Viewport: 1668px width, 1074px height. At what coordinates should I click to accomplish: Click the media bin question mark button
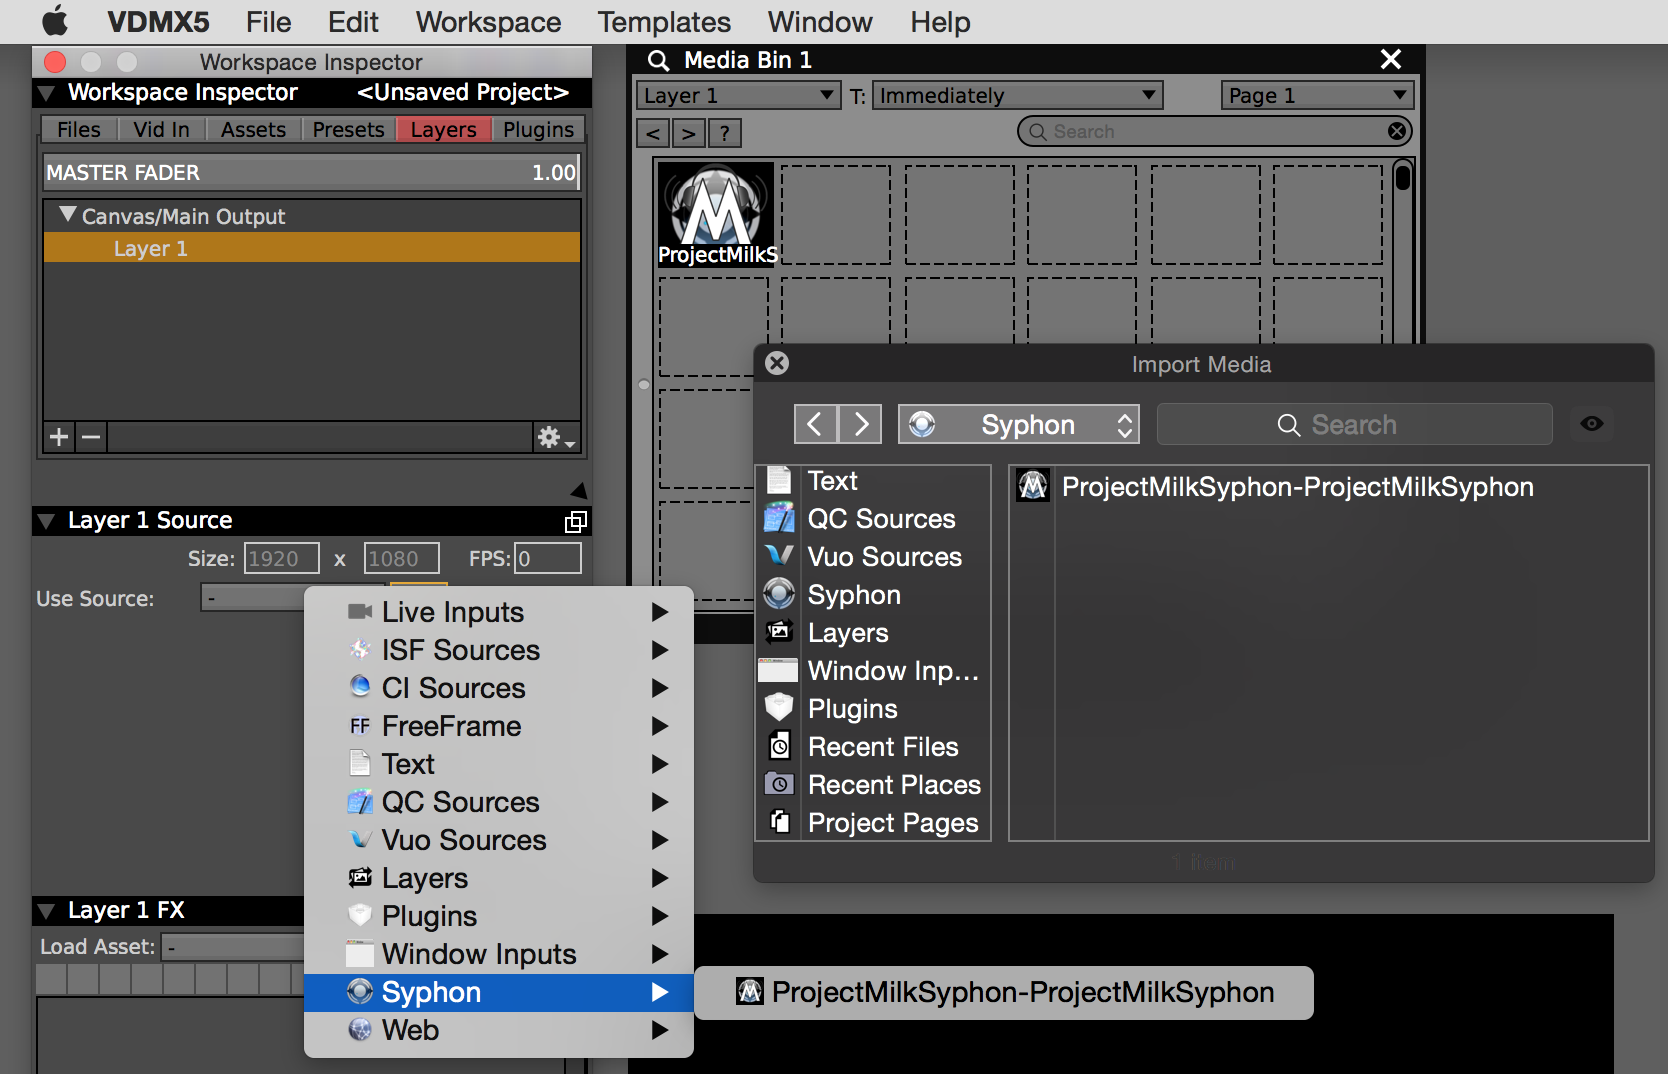coord(725,133)
